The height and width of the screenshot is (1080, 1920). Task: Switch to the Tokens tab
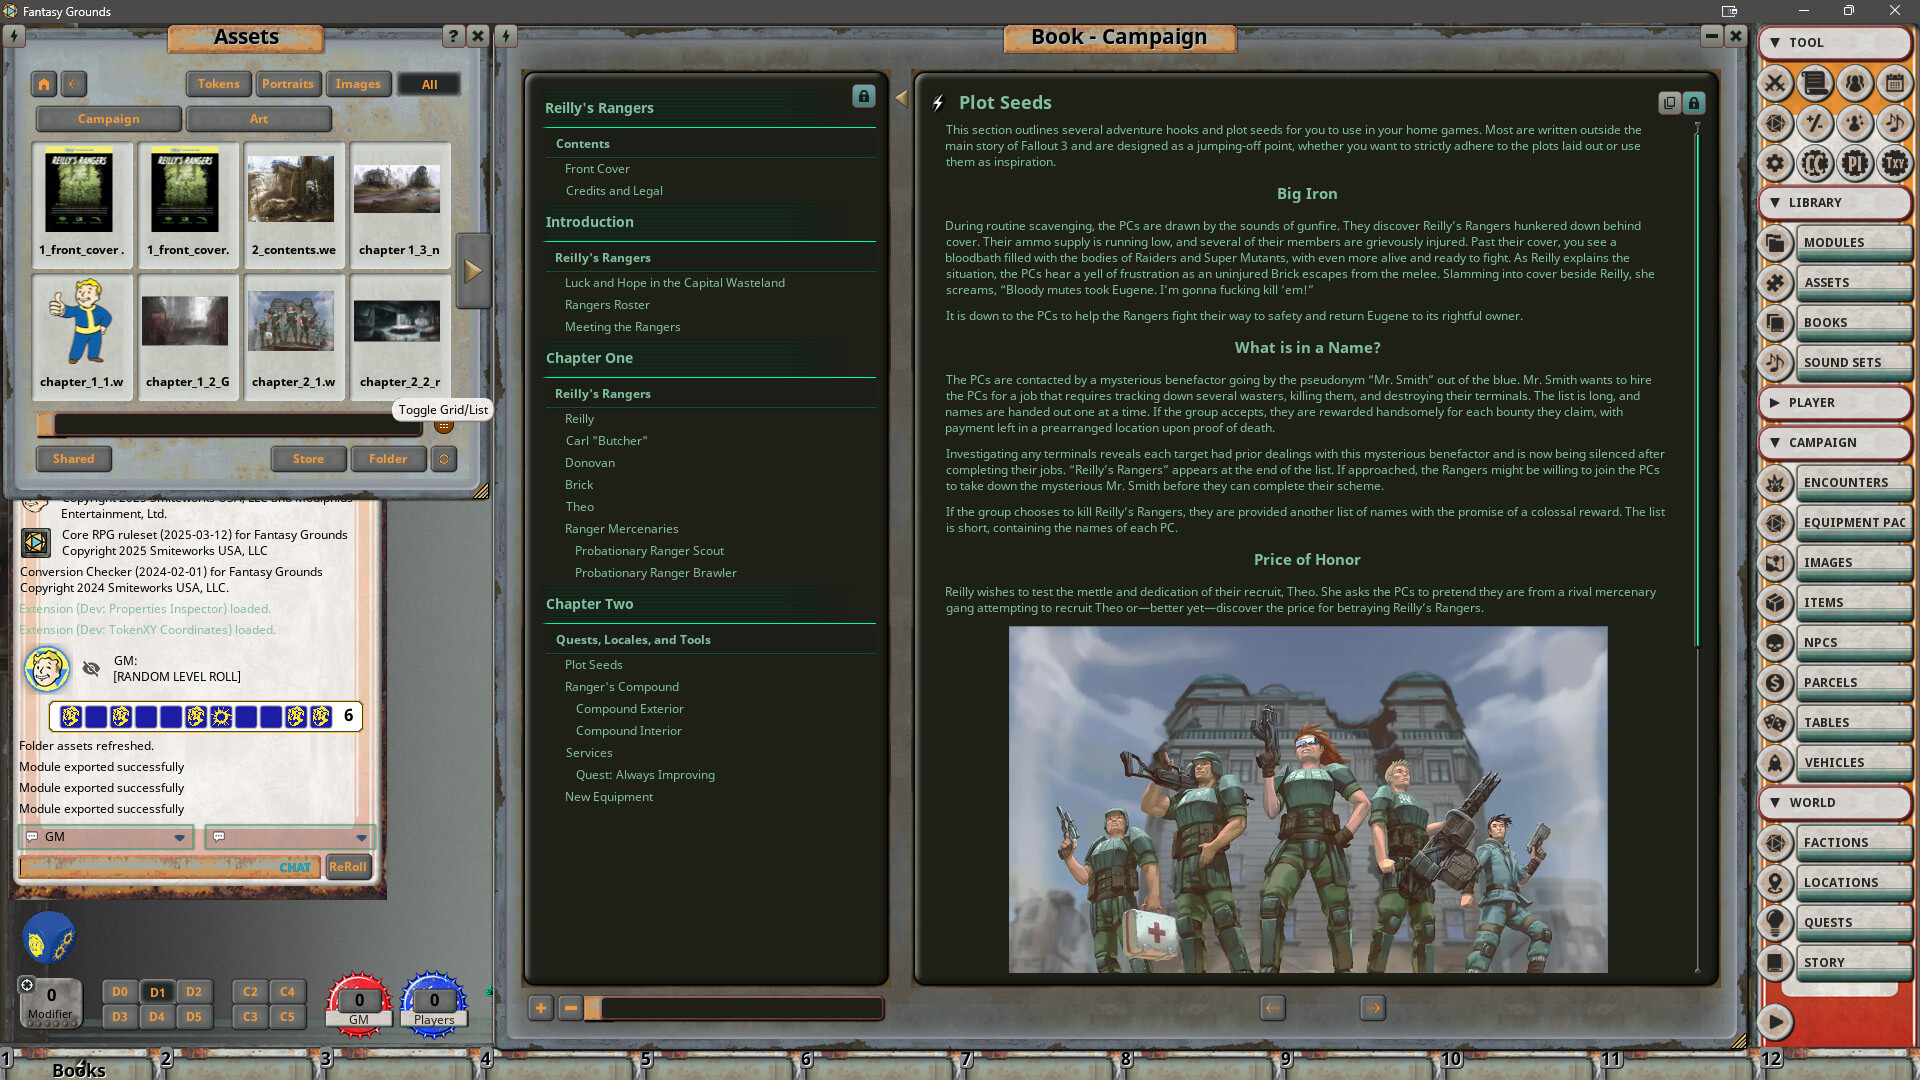(x=218, y=84)
